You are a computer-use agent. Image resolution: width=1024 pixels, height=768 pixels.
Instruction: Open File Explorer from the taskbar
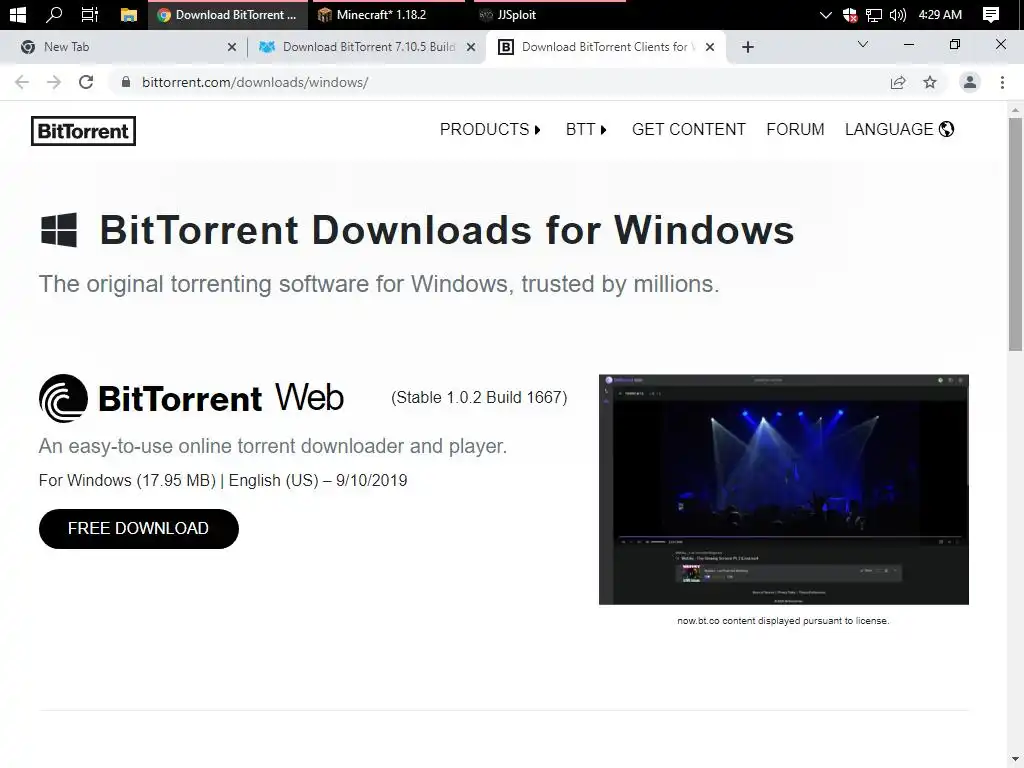coord(129,14)
